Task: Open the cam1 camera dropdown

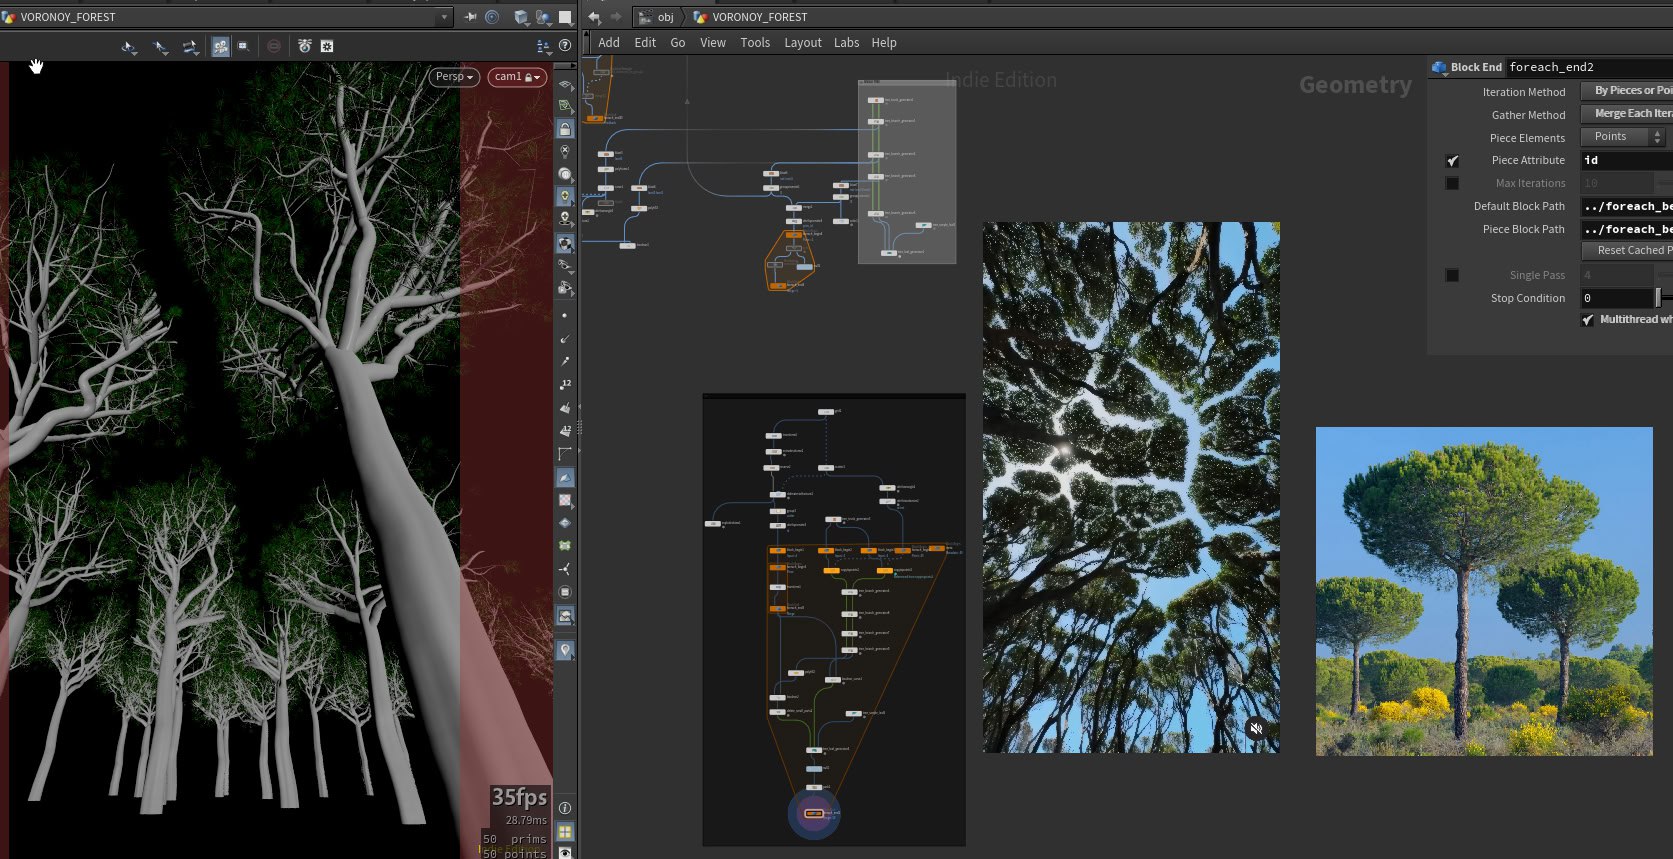Action: [517, 77]
